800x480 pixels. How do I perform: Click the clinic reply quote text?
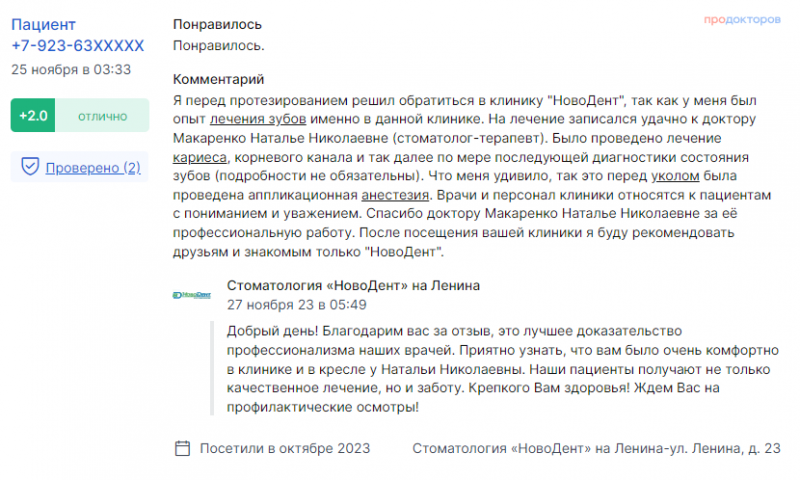point(503,369)
